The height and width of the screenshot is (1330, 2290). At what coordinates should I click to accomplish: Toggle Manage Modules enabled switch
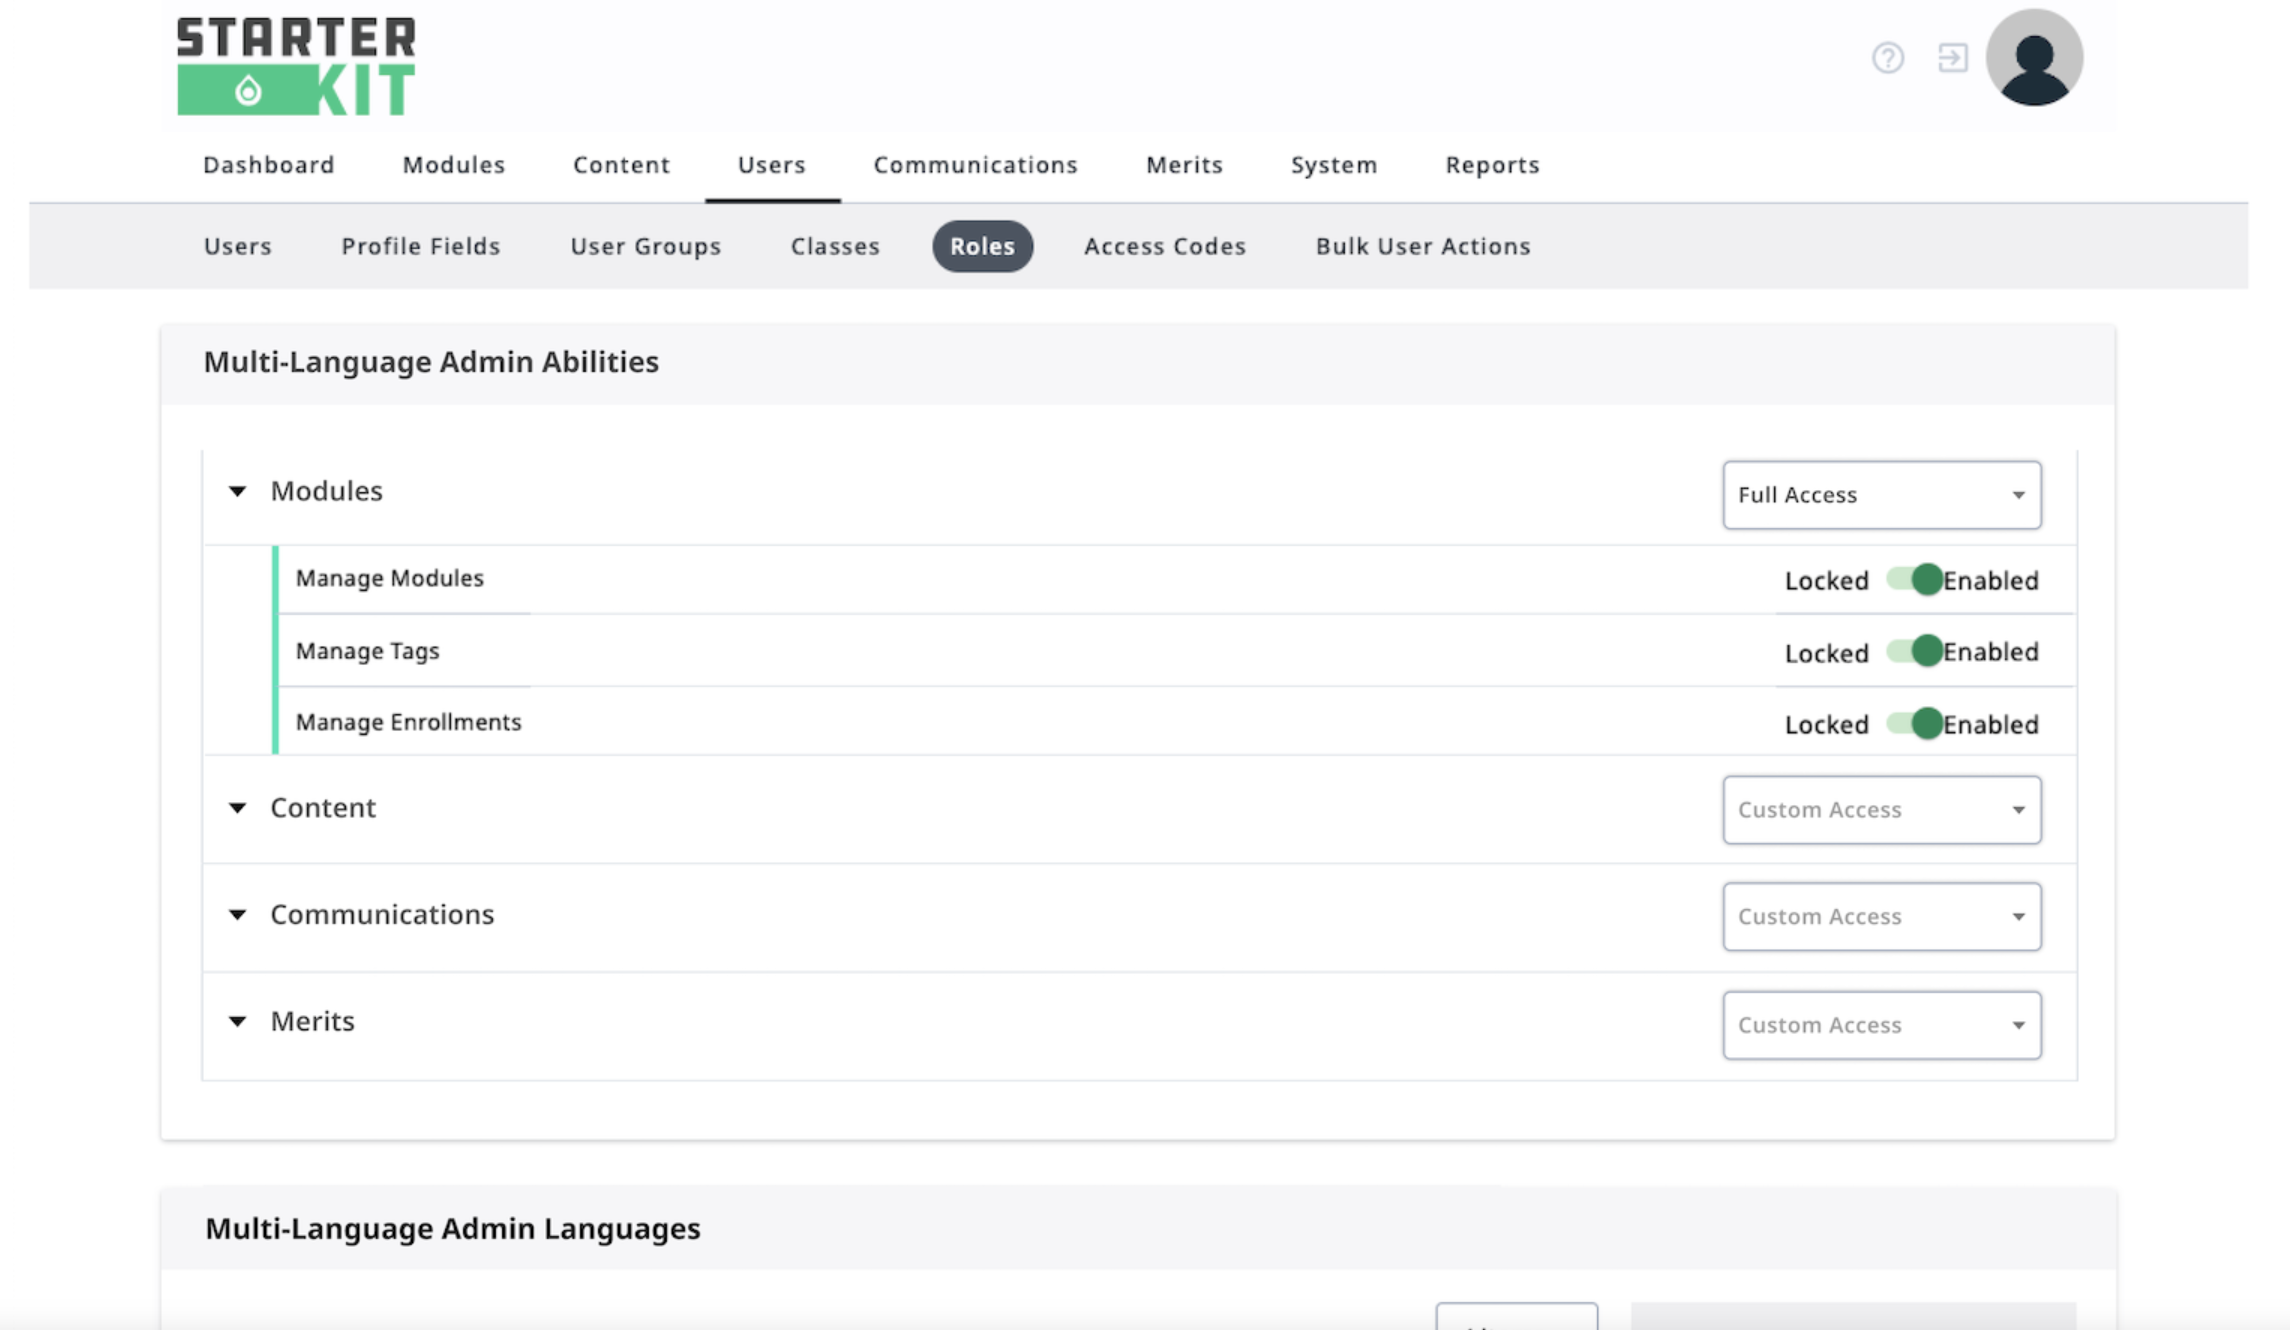point(1914,580)
